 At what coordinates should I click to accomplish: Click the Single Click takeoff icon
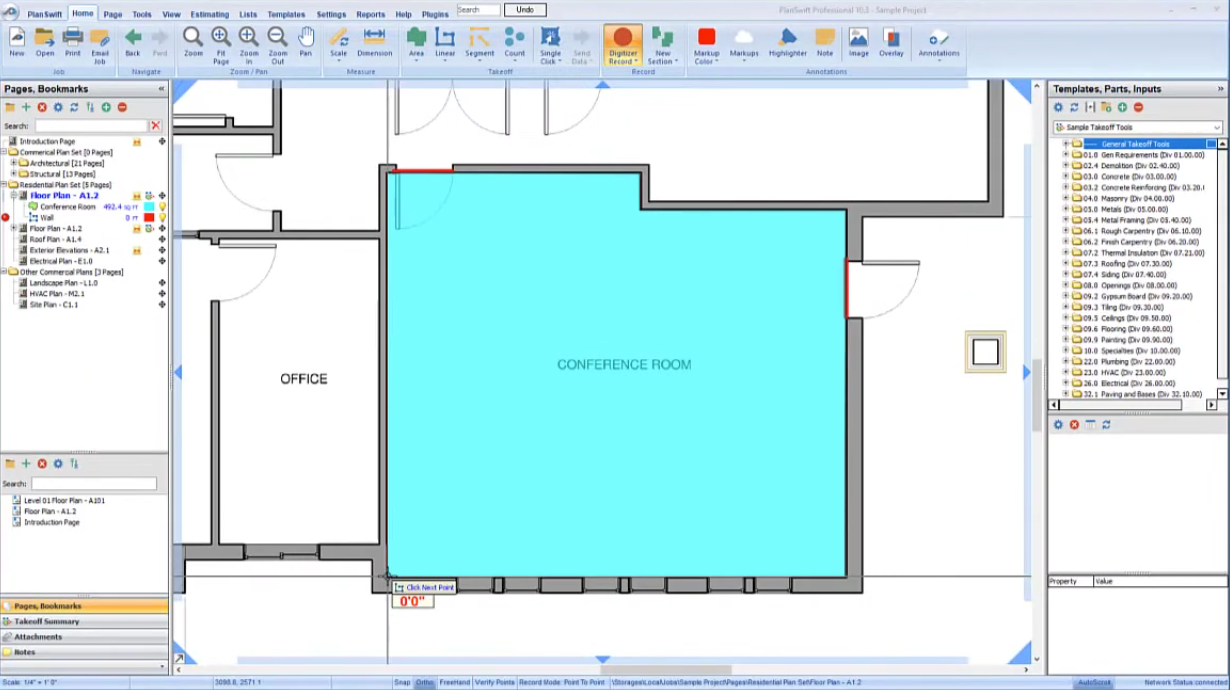click(x=550, y=45)
